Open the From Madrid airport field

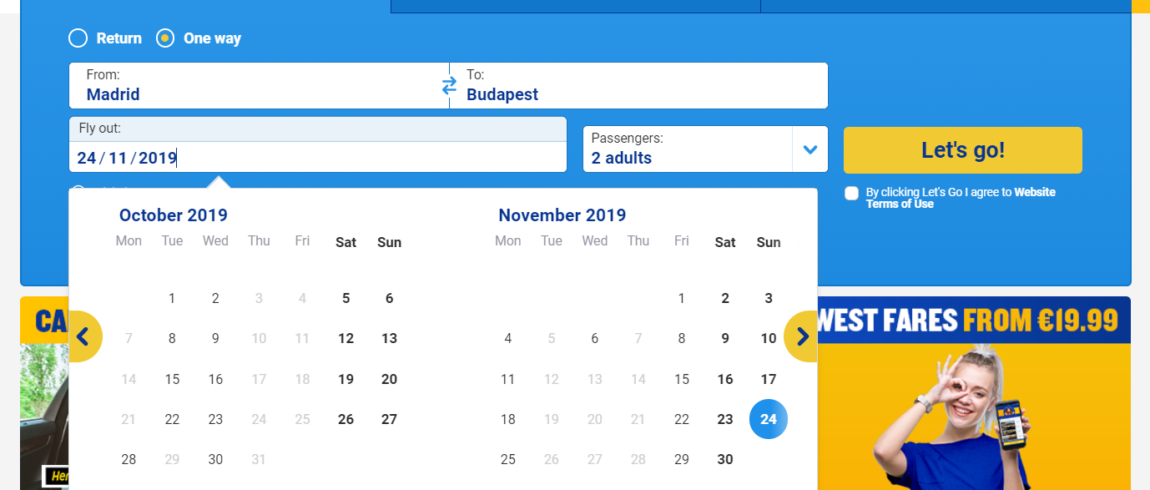coord(259,86)
